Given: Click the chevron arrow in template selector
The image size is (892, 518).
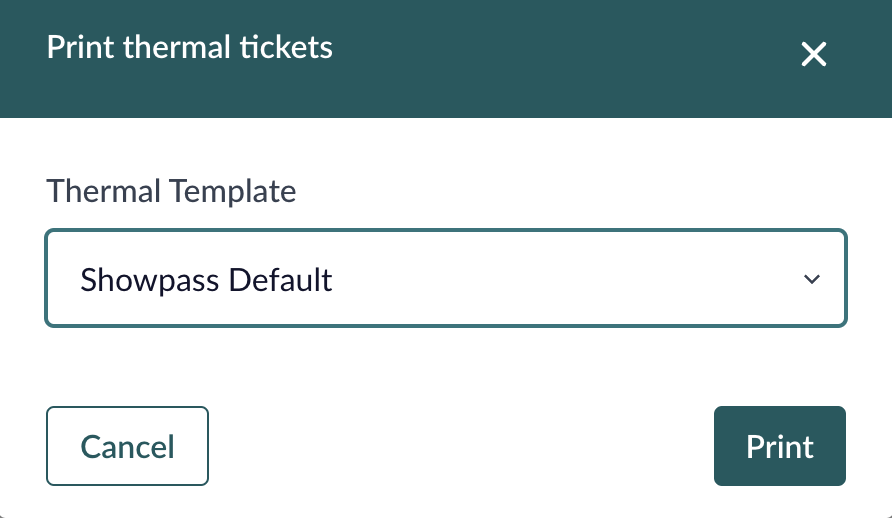Looking at the screenshot, I should click(812, 279).
